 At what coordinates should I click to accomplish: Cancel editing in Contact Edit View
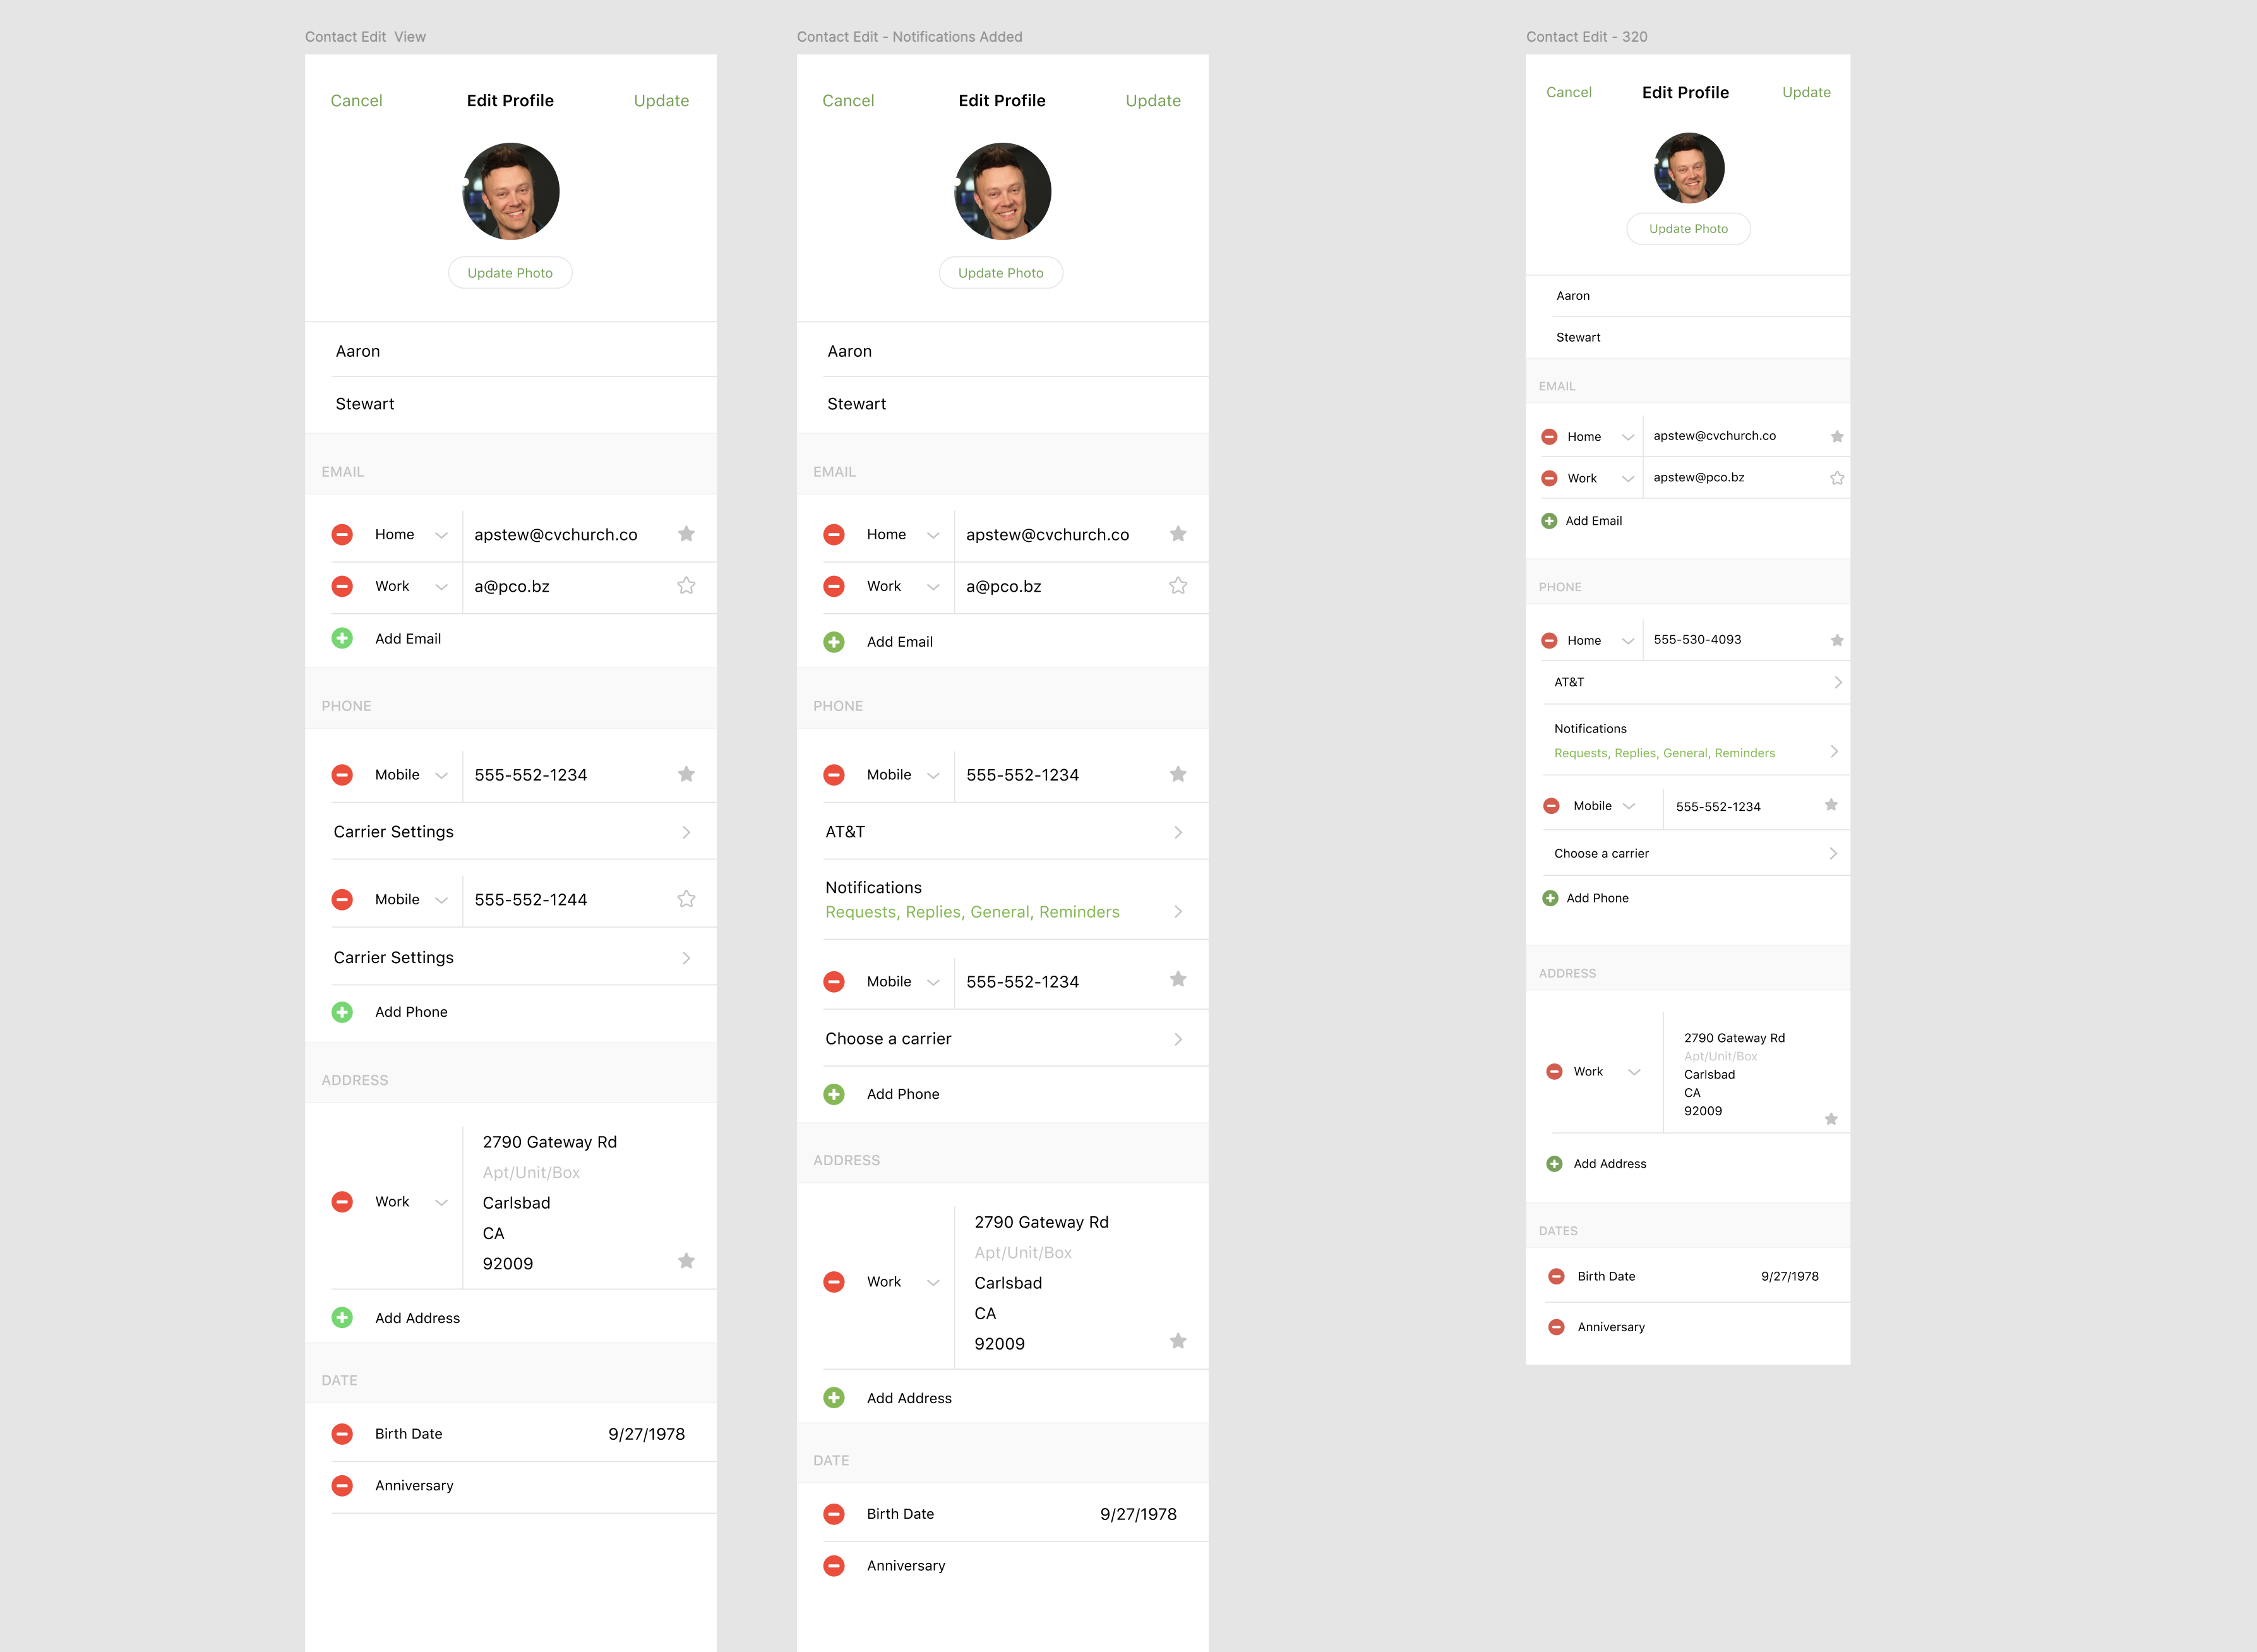coord(356,101)
